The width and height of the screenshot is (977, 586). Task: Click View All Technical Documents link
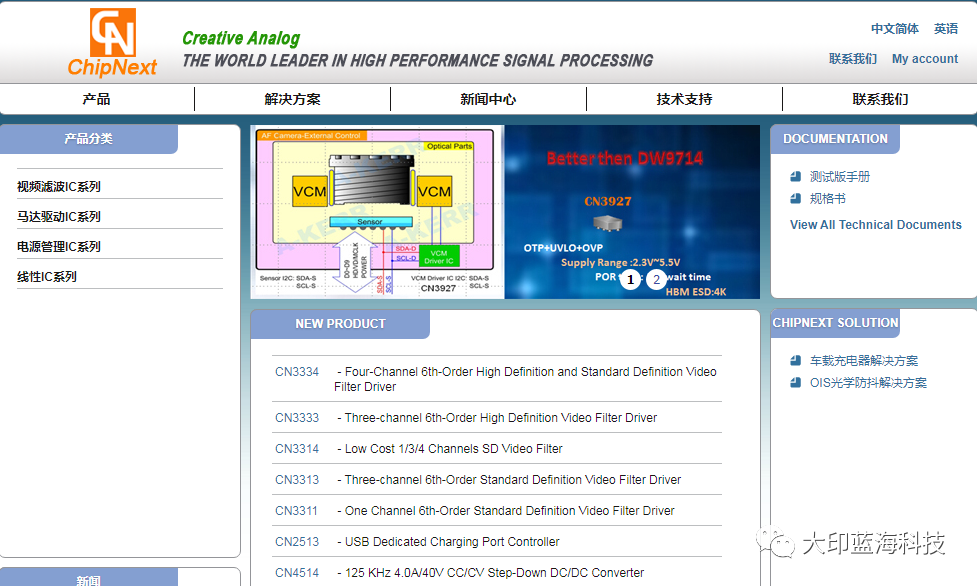875,225
